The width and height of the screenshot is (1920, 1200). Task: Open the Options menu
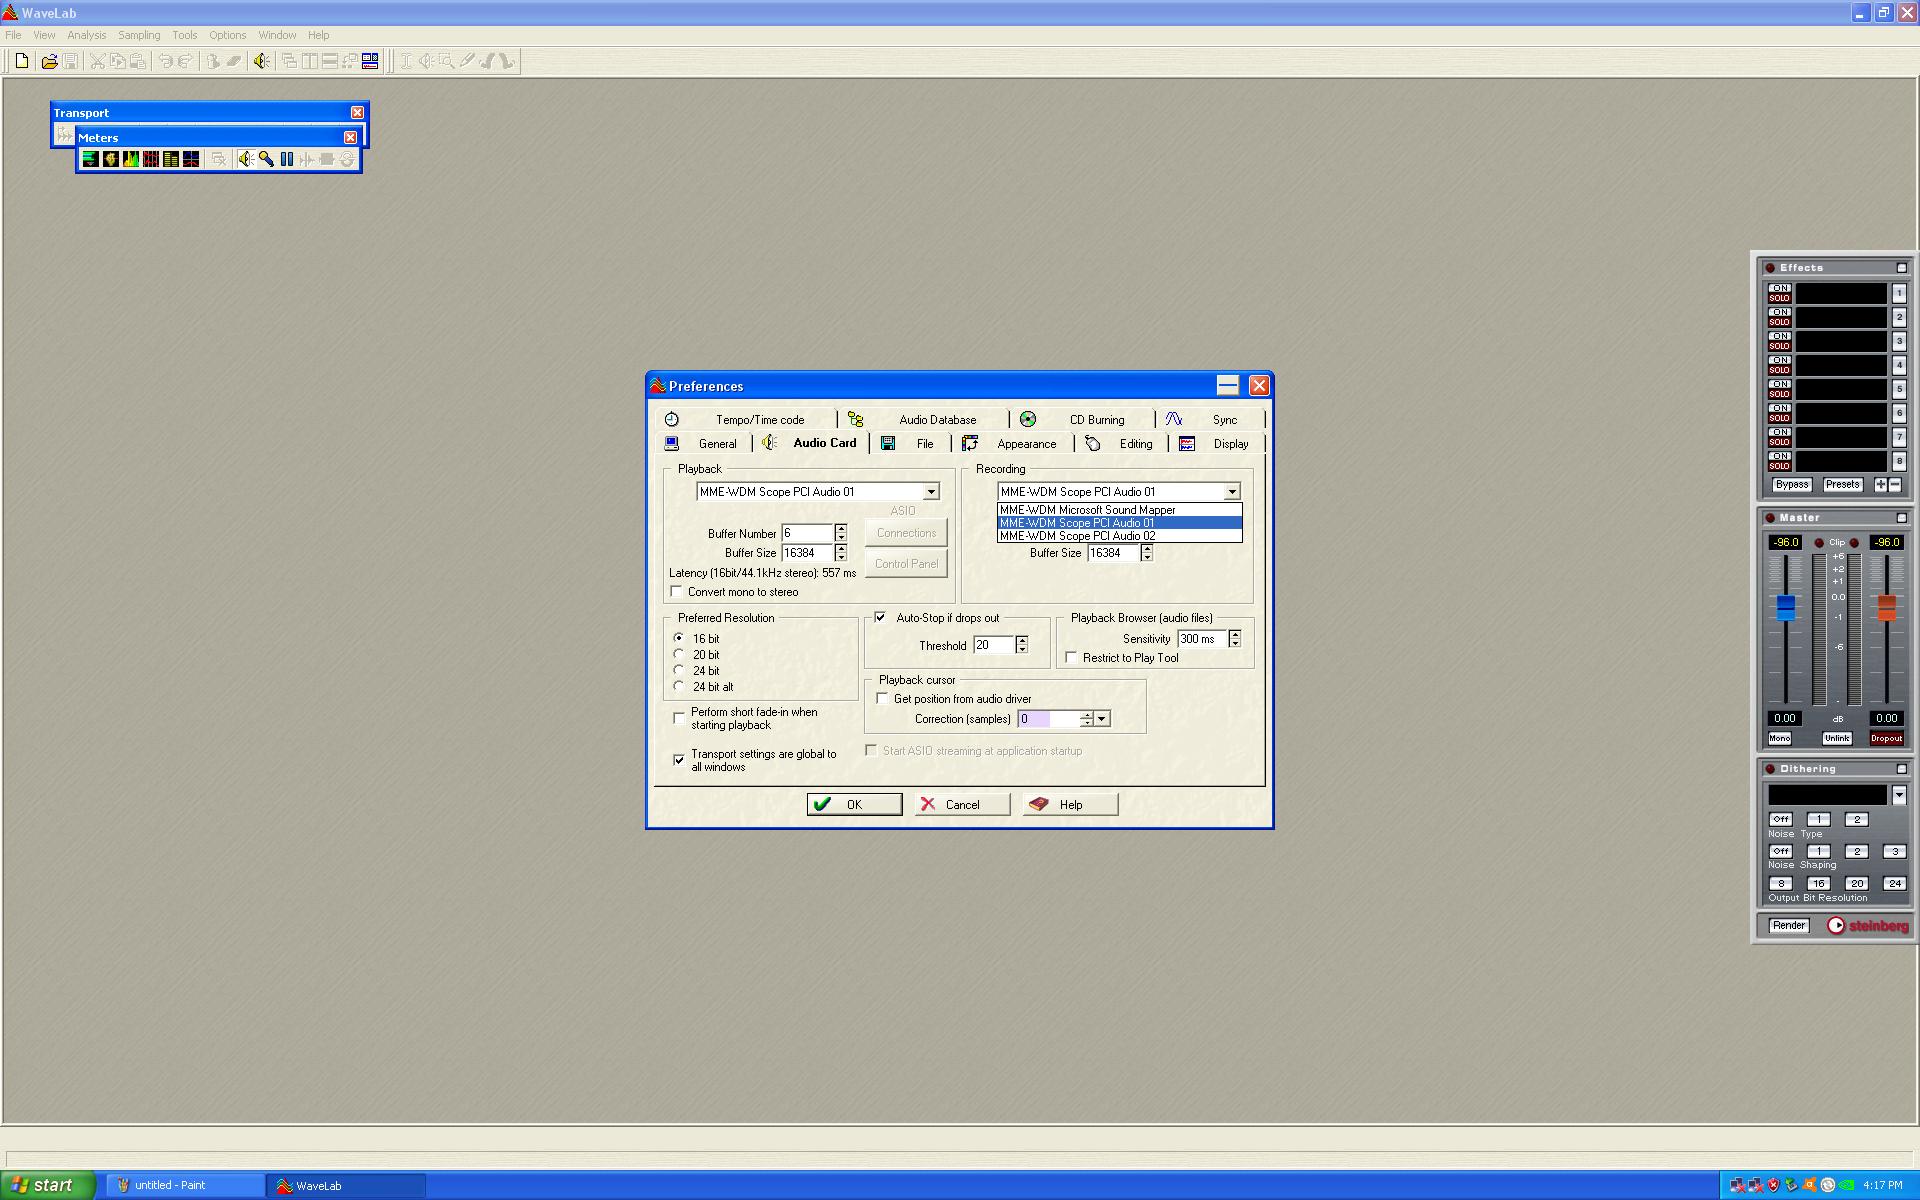pyautogui.click(x=227, y=35)
